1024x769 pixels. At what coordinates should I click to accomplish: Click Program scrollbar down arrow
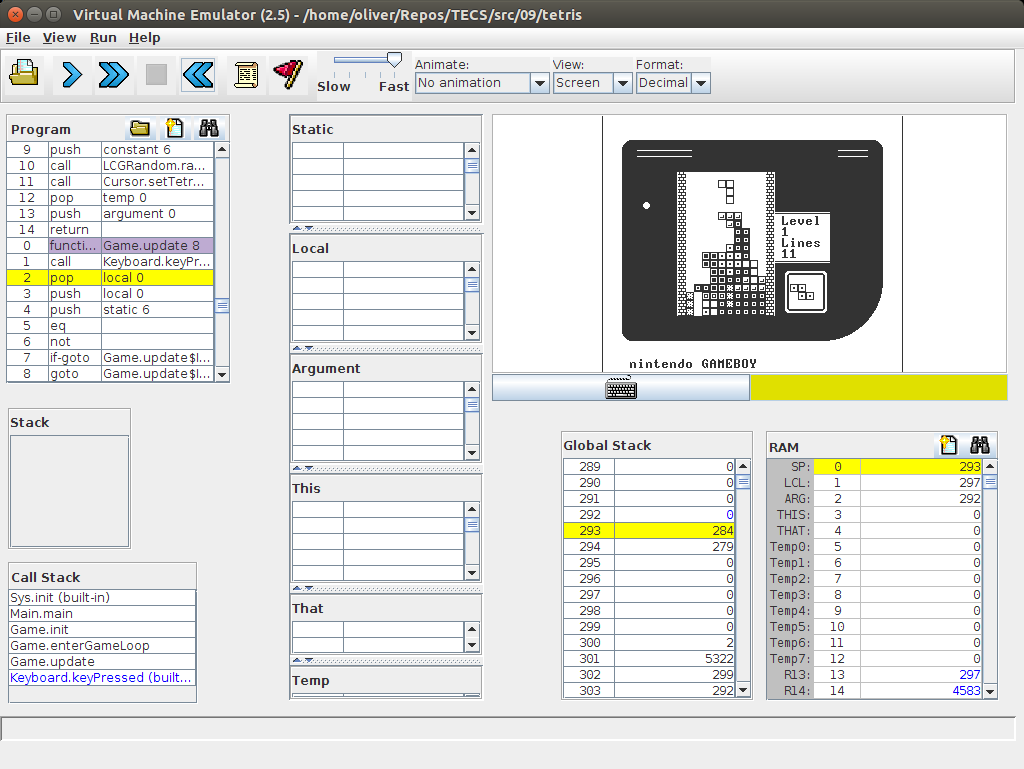[222, 374]
